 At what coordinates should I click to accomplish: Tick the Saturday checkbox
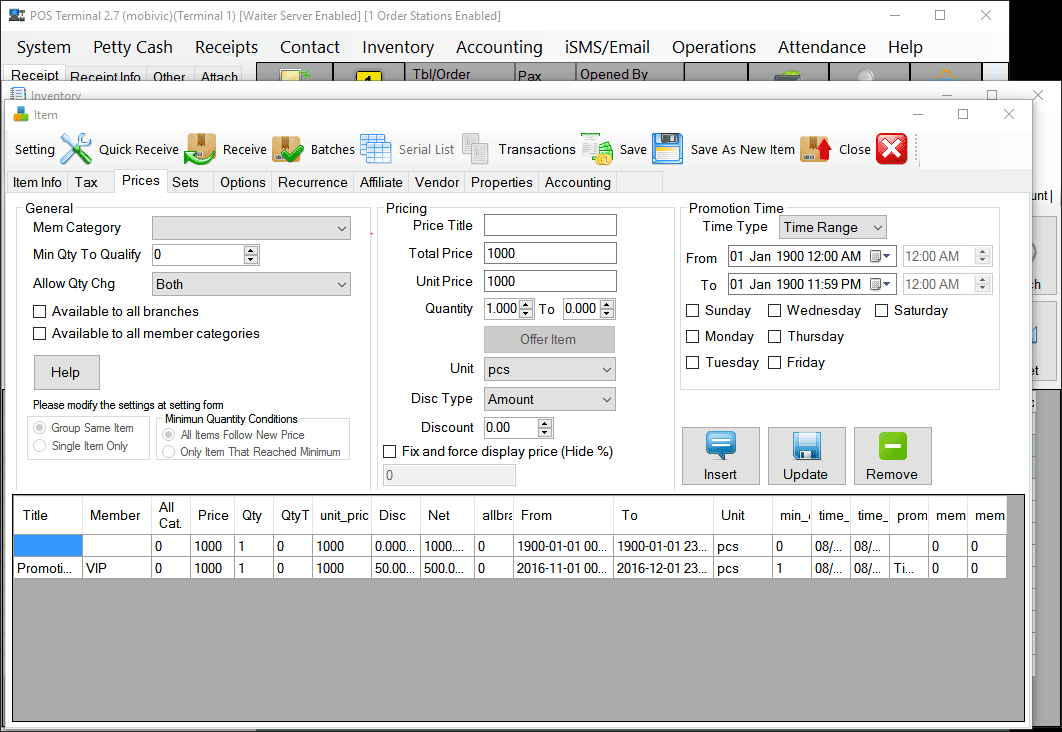(x=881, y=311)
